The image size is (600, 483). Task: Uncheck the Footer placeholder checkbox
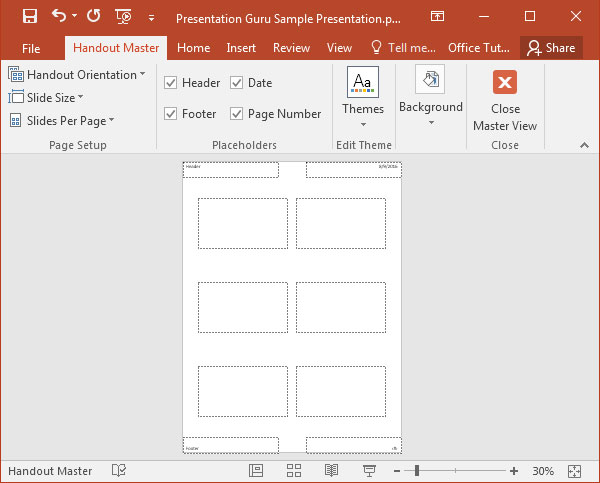(x=170, y=114)
